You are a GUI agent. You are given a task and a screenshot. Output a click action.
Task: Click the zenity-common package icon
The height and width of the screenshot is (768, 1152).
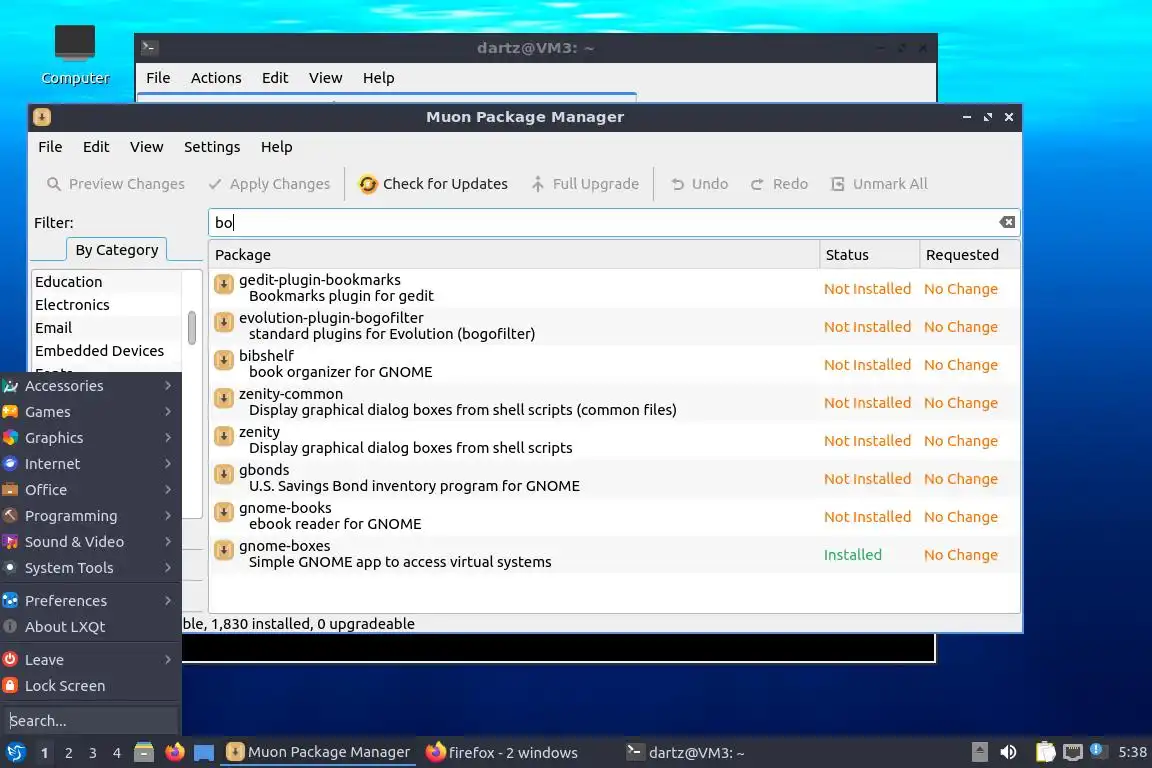(x=224, y=398)
